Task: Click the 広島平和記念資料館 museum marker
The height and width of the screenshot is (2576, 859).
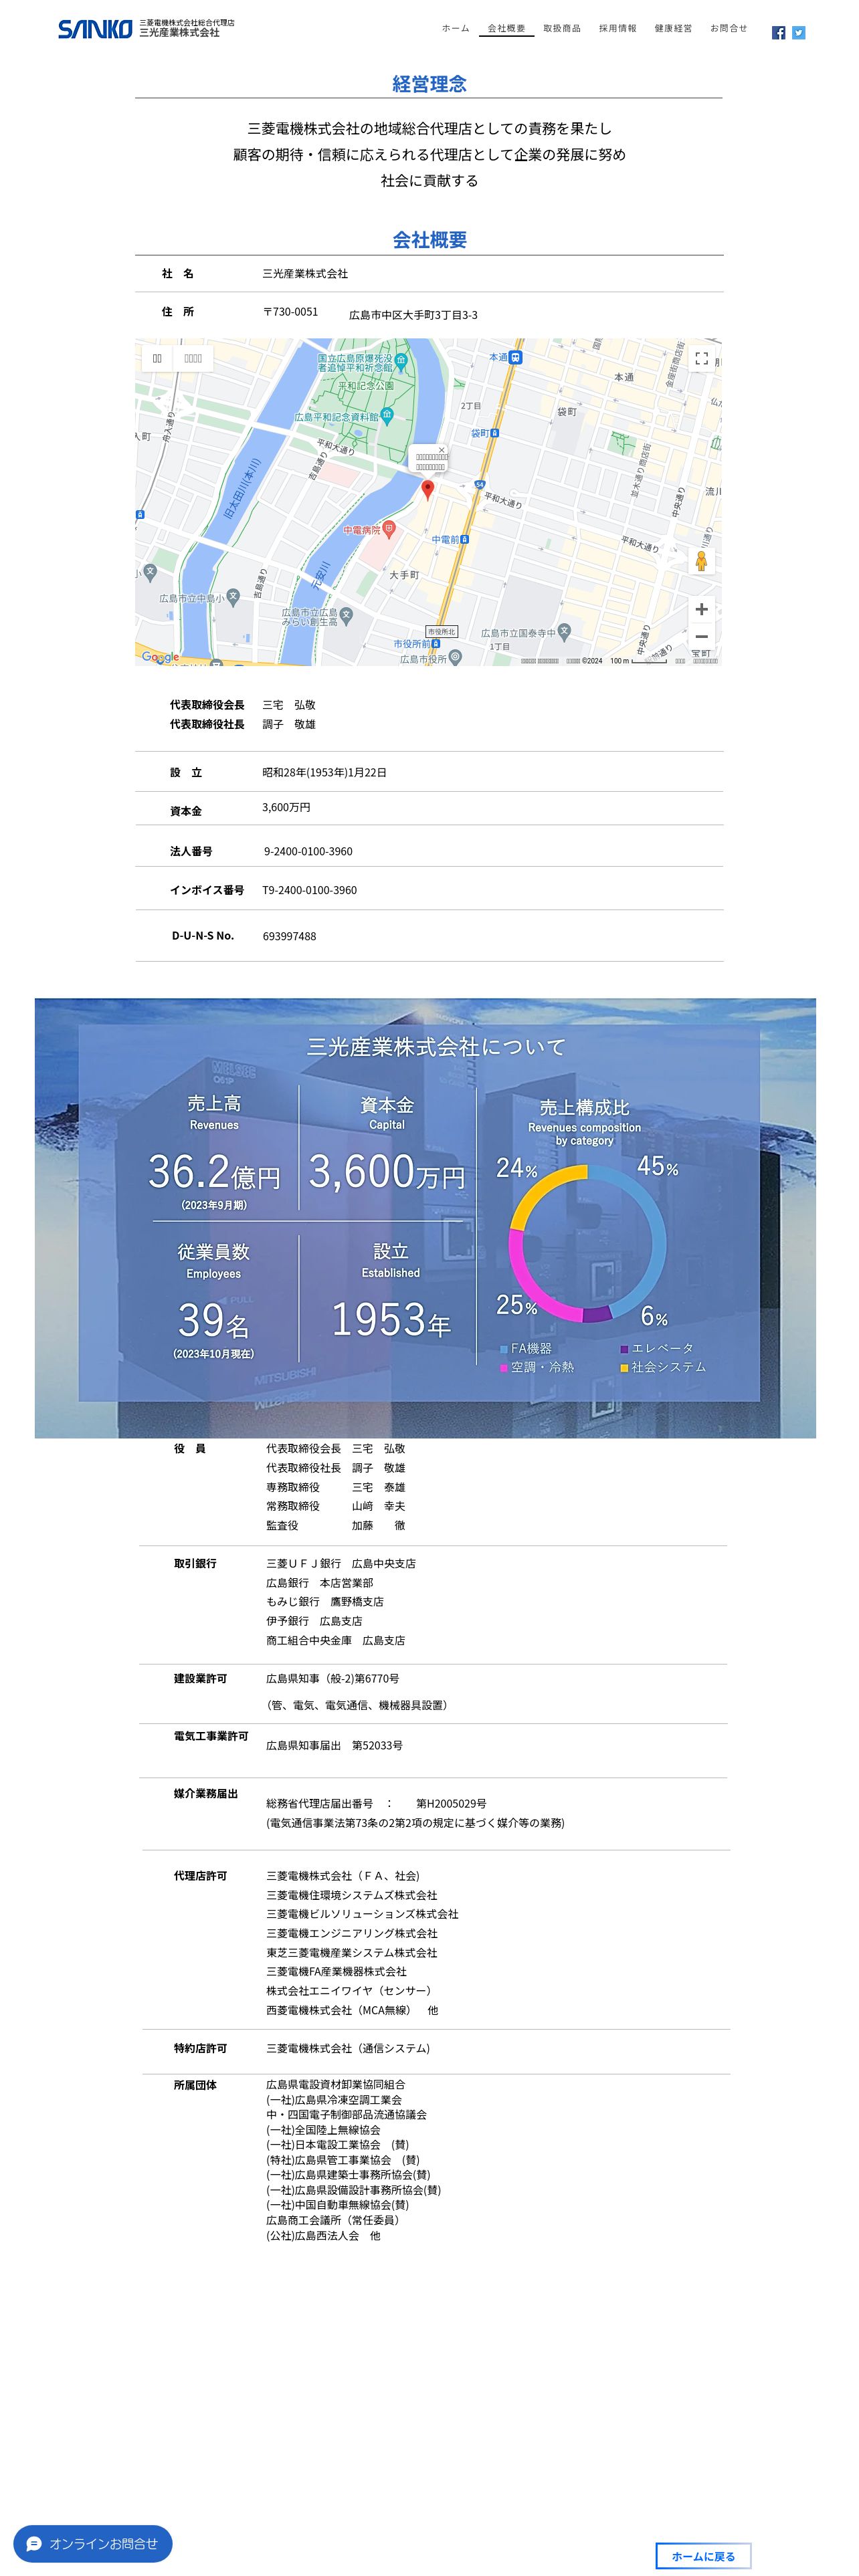Action: tap(387, 415)
